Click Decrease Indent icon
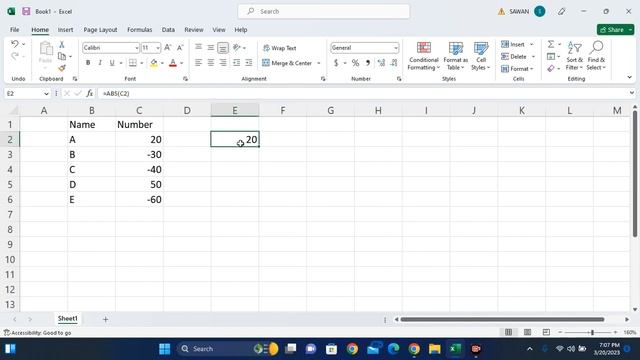The height and width of the screenshot is (360, 640). [236, 63]
